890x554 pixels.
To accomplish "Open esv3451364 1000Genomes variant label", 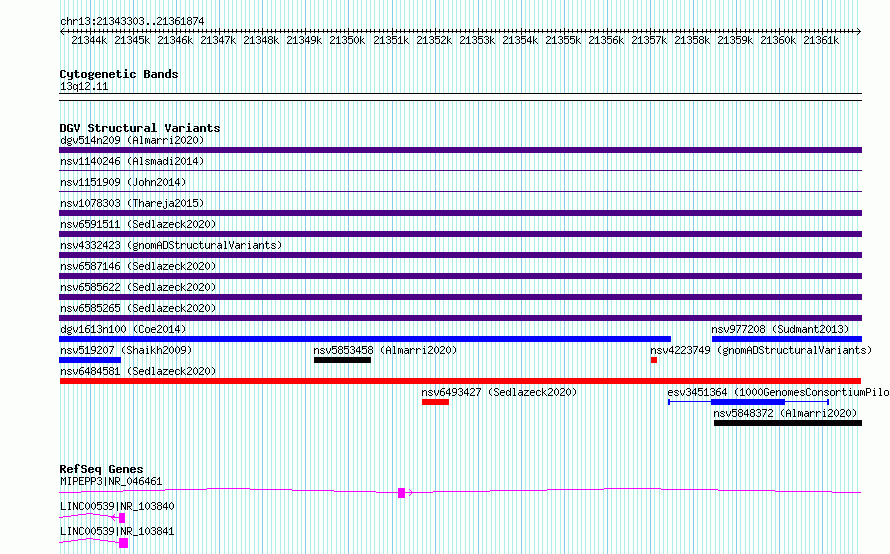I will [x=778, y=392].
